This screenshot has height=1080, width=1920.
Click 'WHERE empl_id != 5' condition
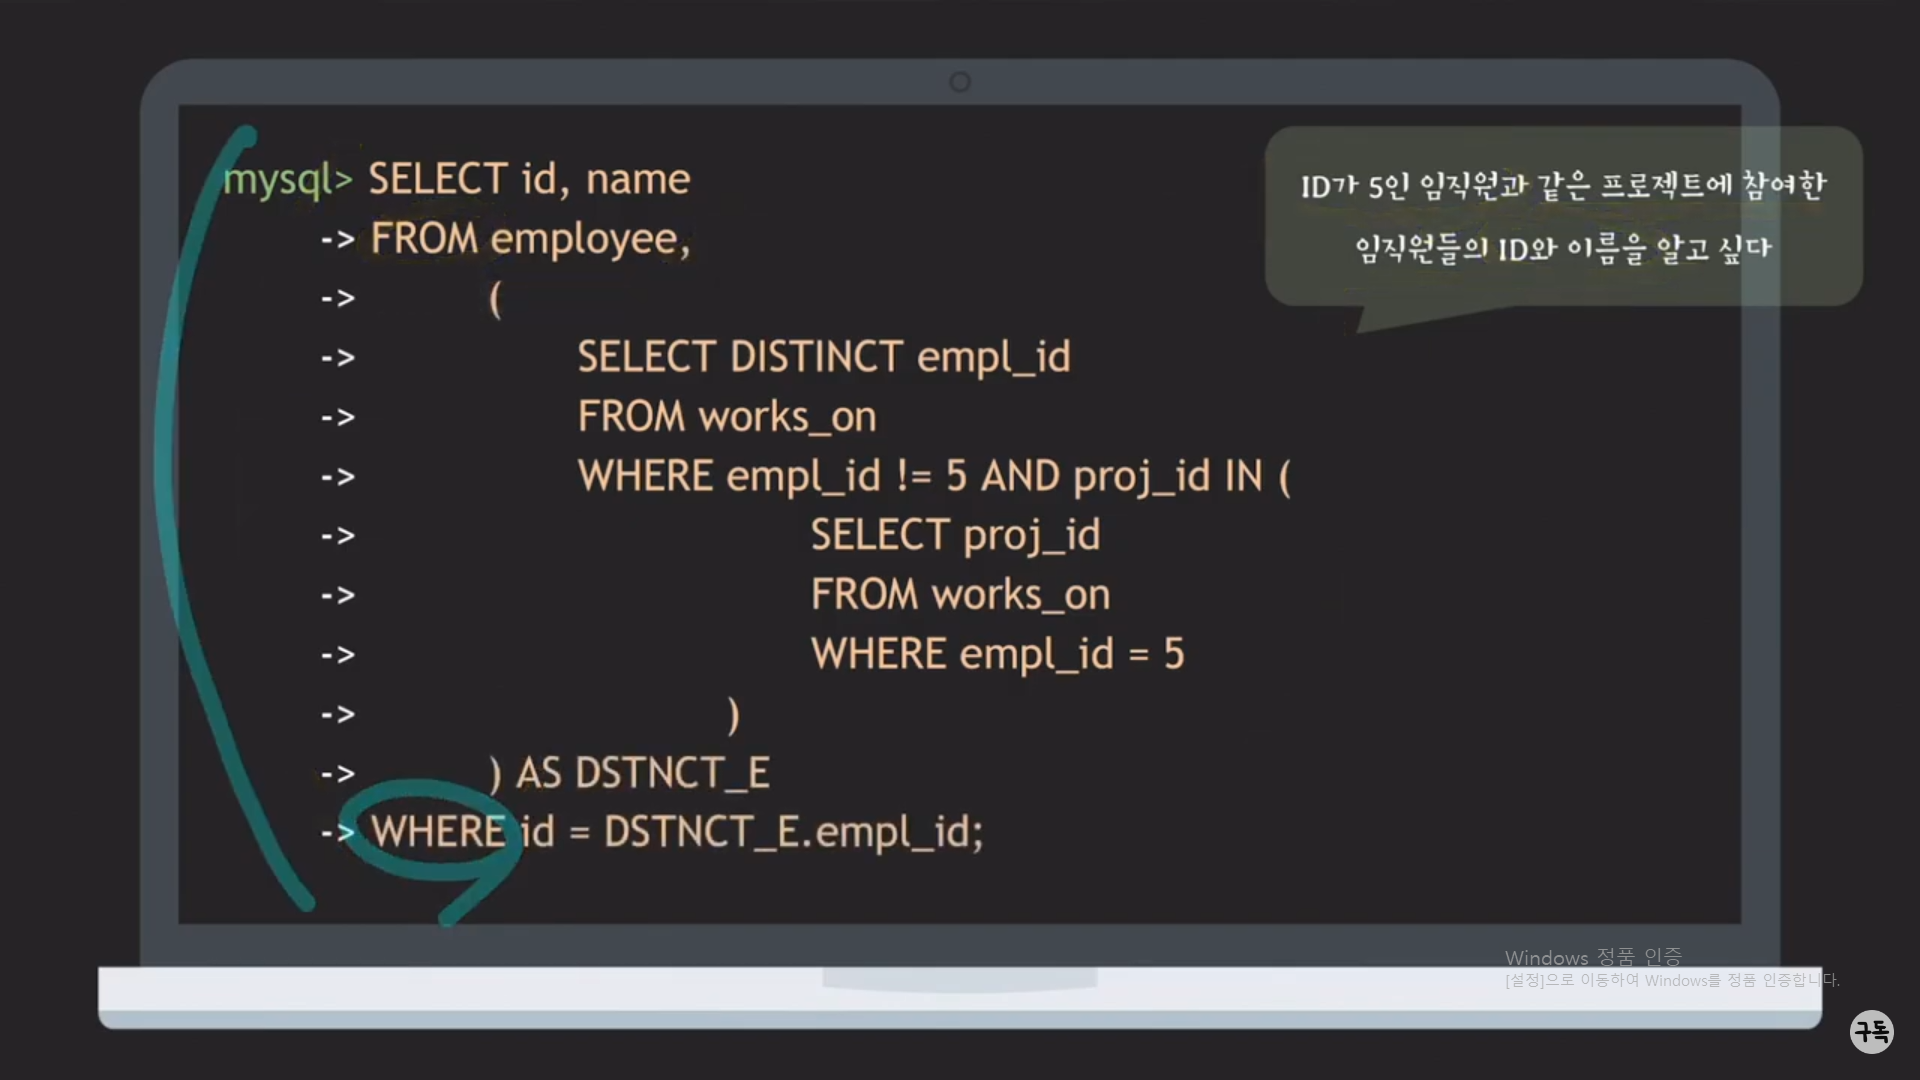tap(772, 476)
